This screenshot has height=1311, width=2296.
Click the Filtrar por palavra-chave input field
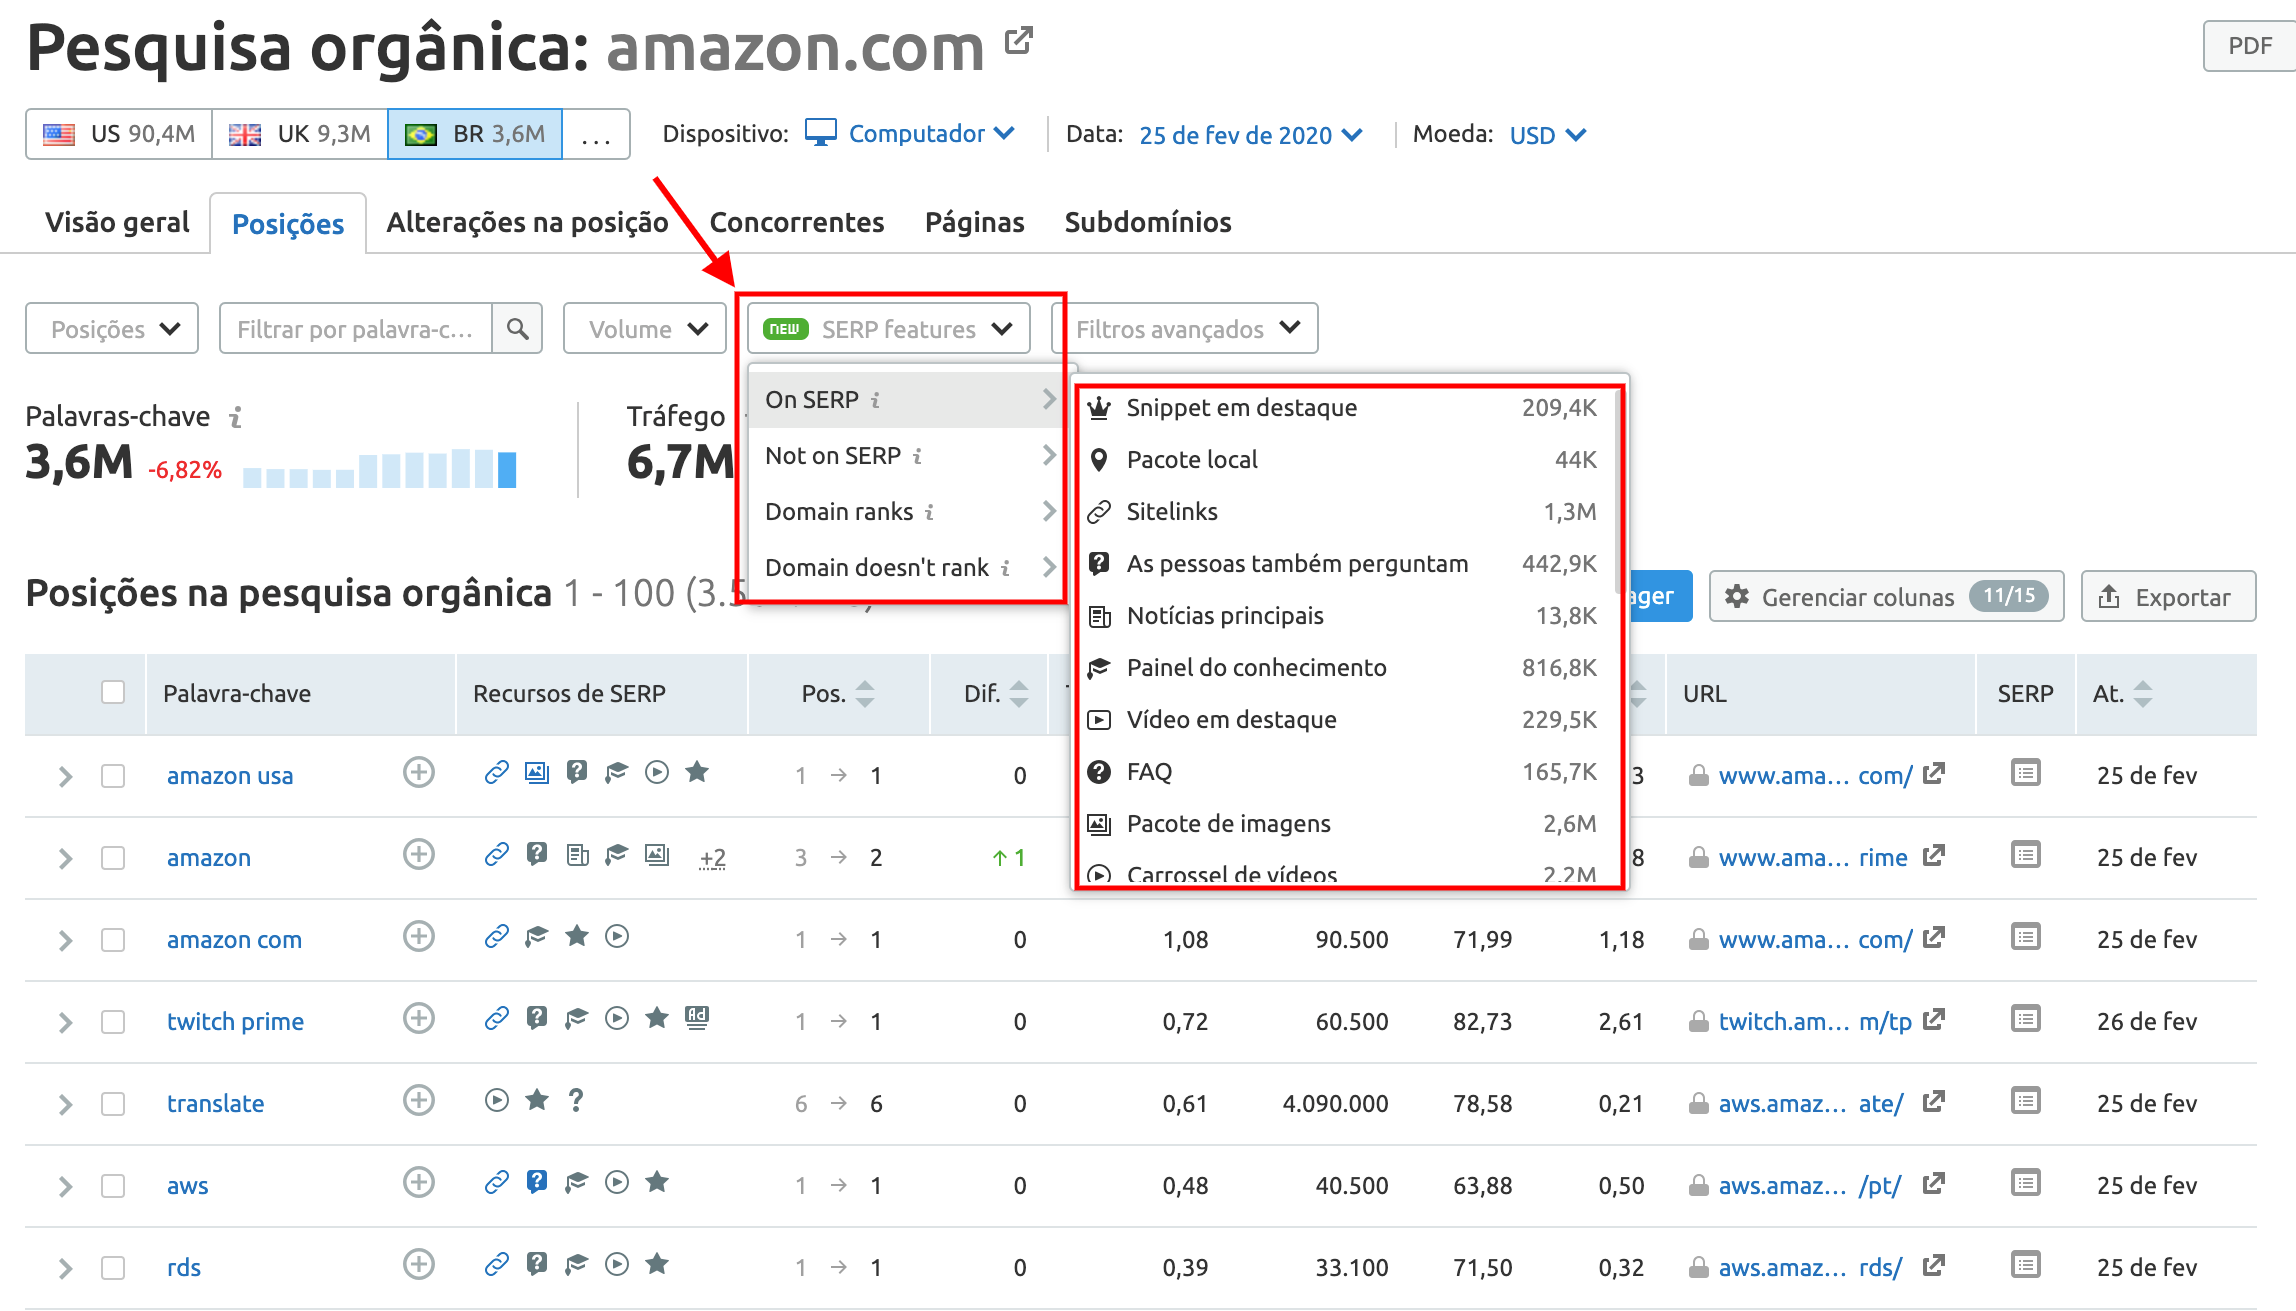(x=356, y=329)
